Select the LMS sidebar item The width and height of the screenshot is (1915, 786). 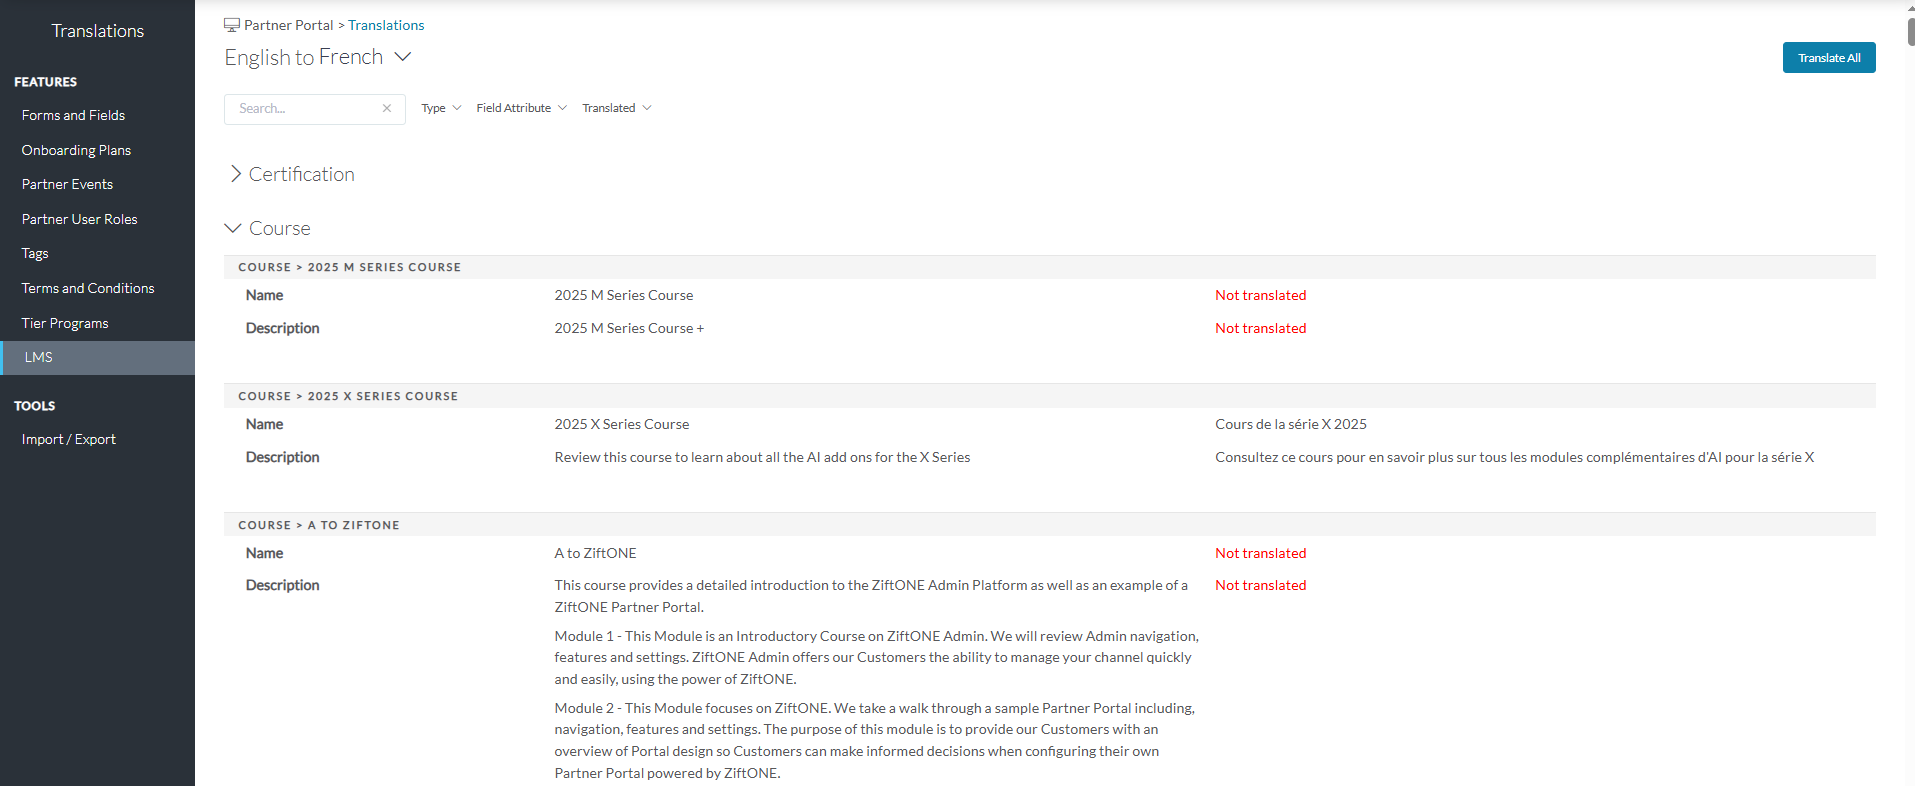[x=97, y=357]
